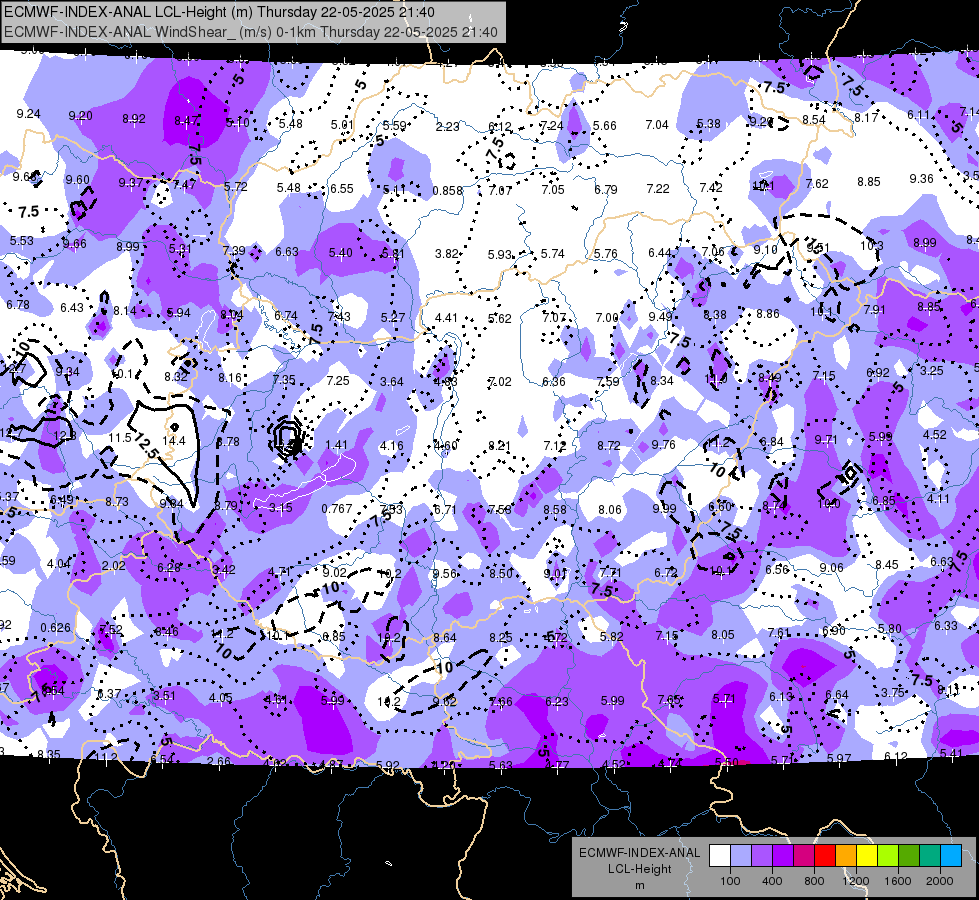Click the wind shear value '9.36'
This screenshot has width=979, height=900.
coord(921,179)
